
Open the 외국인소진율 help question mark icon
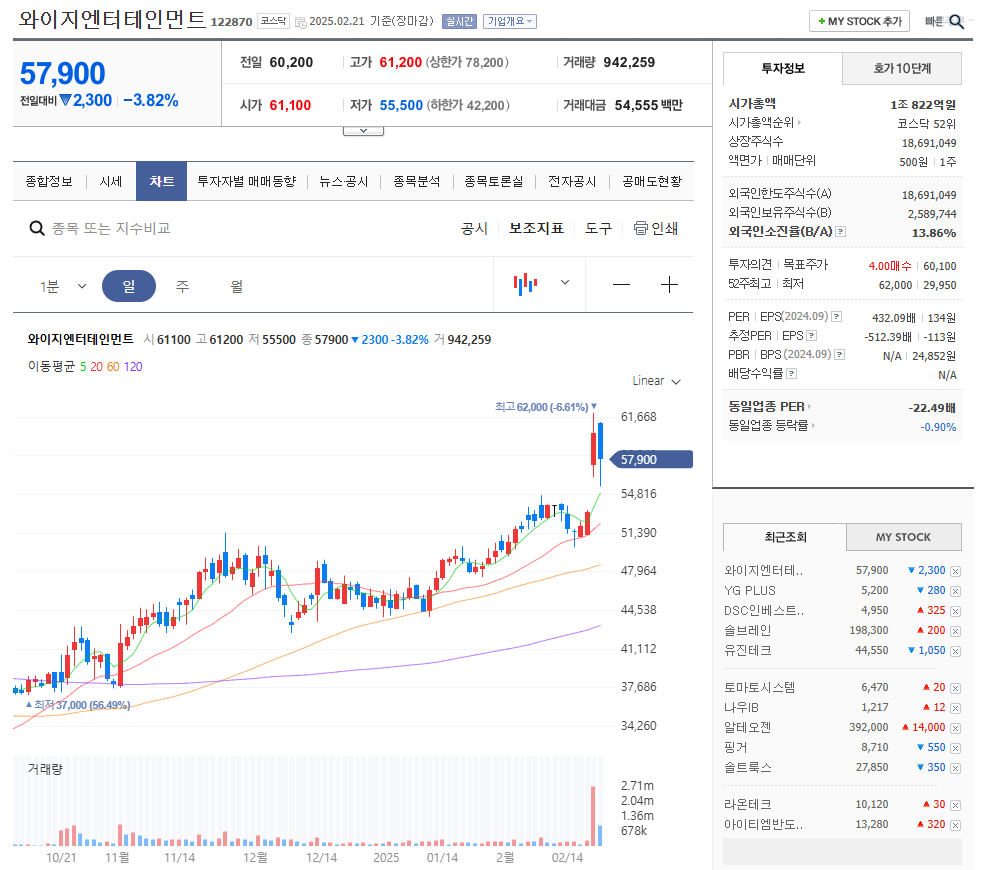click(839, 232)
